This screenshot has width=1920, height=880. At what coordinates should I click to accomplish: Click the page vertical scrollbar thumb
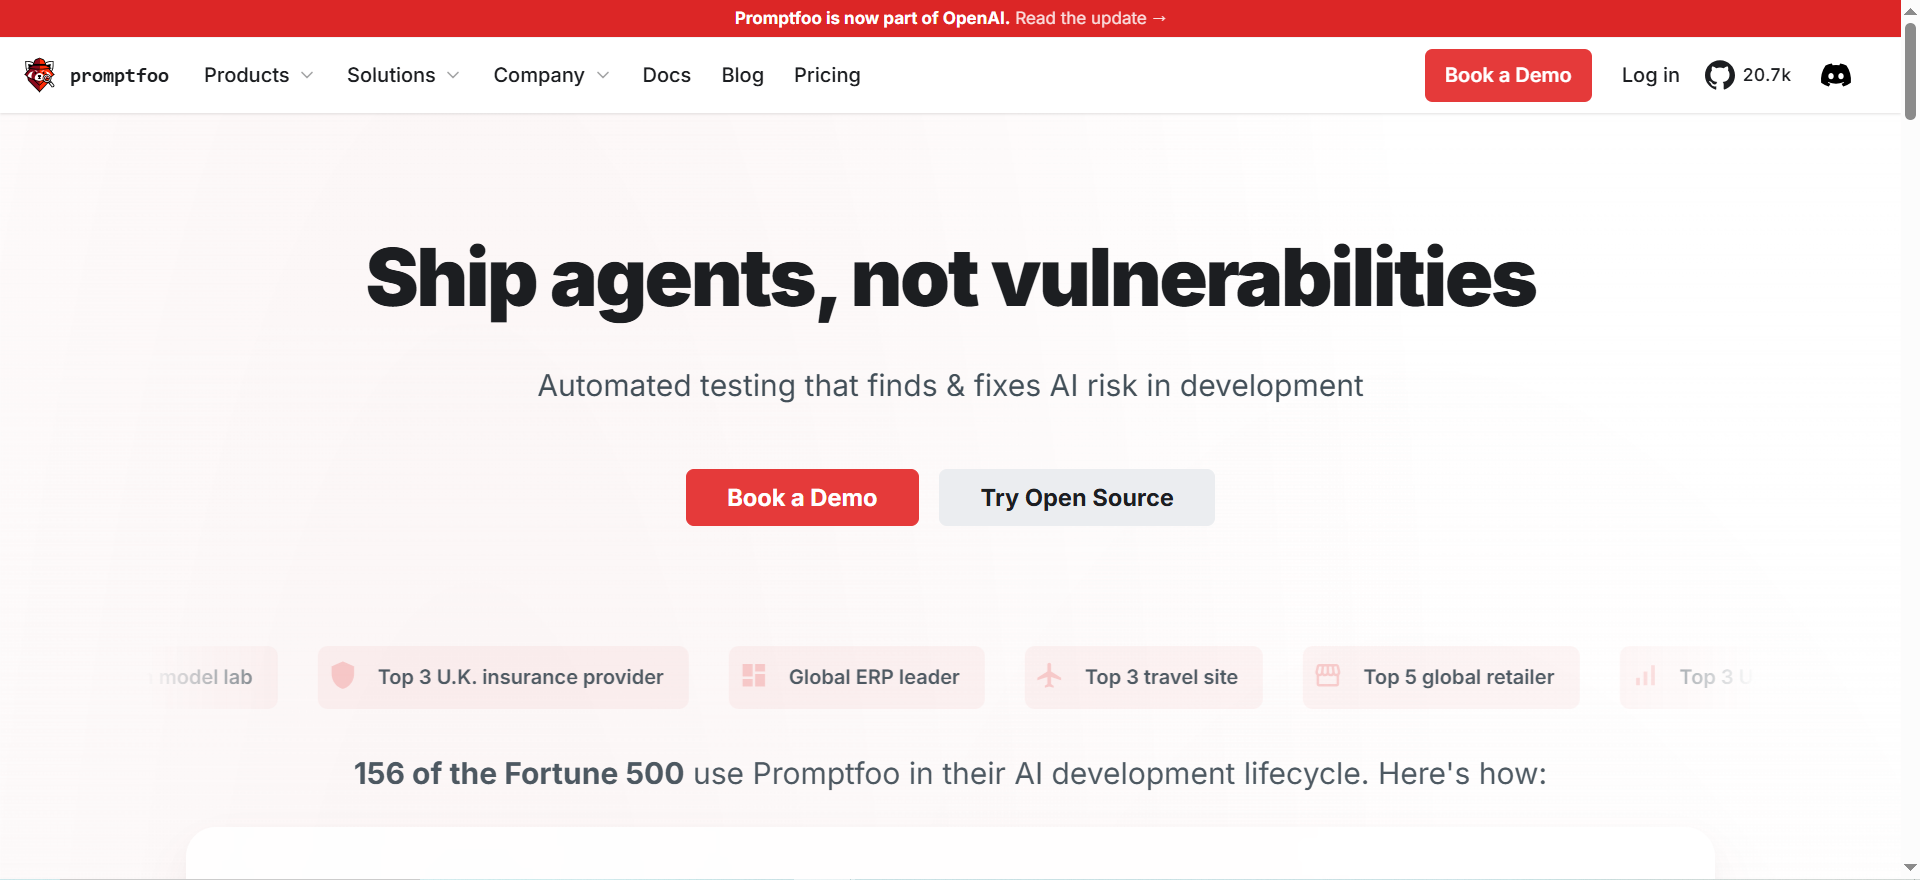point(1910,70)
